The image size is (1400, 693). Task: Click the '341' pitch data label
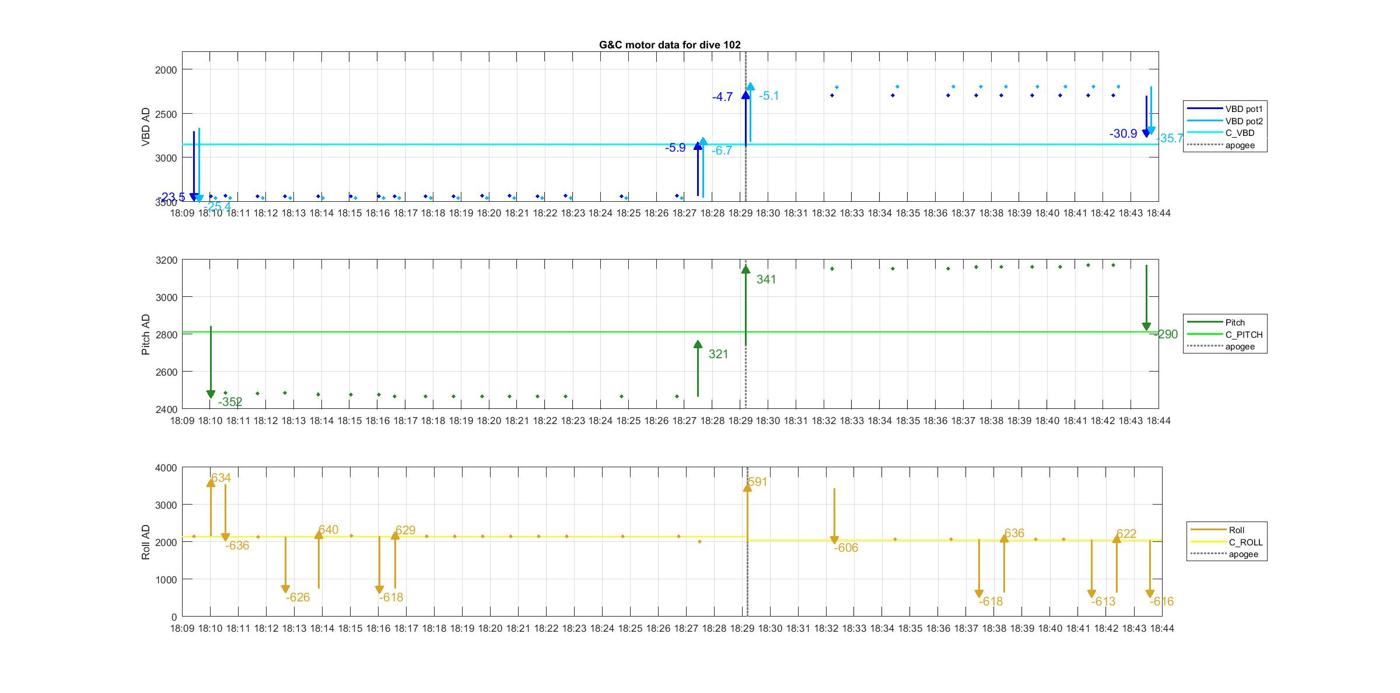tap(766, 280)
